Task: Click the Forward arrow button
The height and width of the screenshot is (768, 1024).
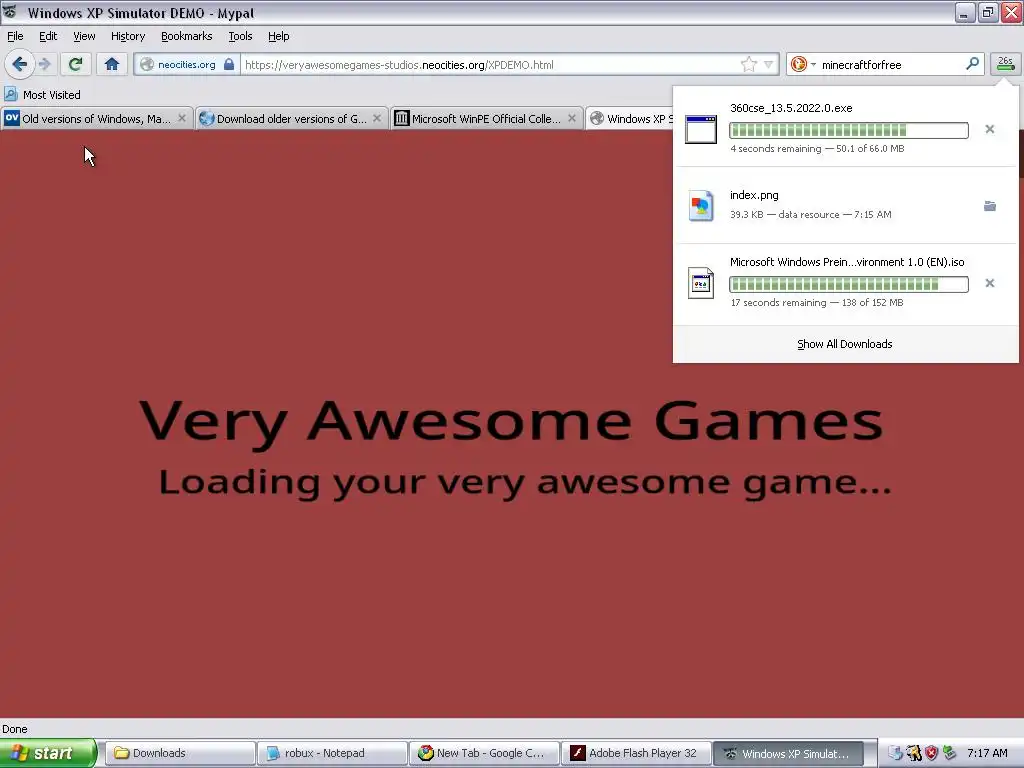Action: [45, 64]
